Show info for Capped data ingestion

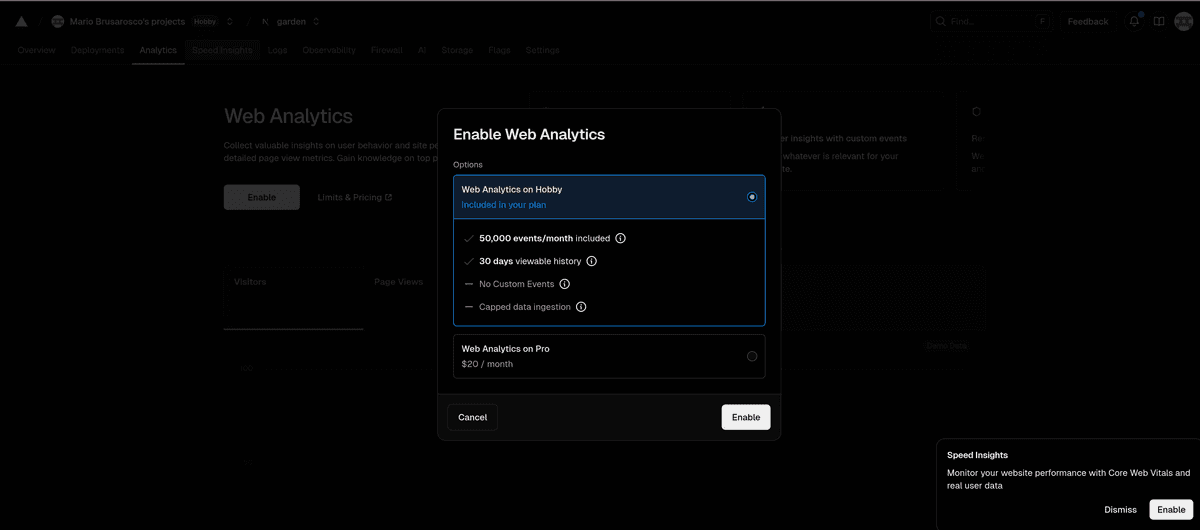[581, 307]
